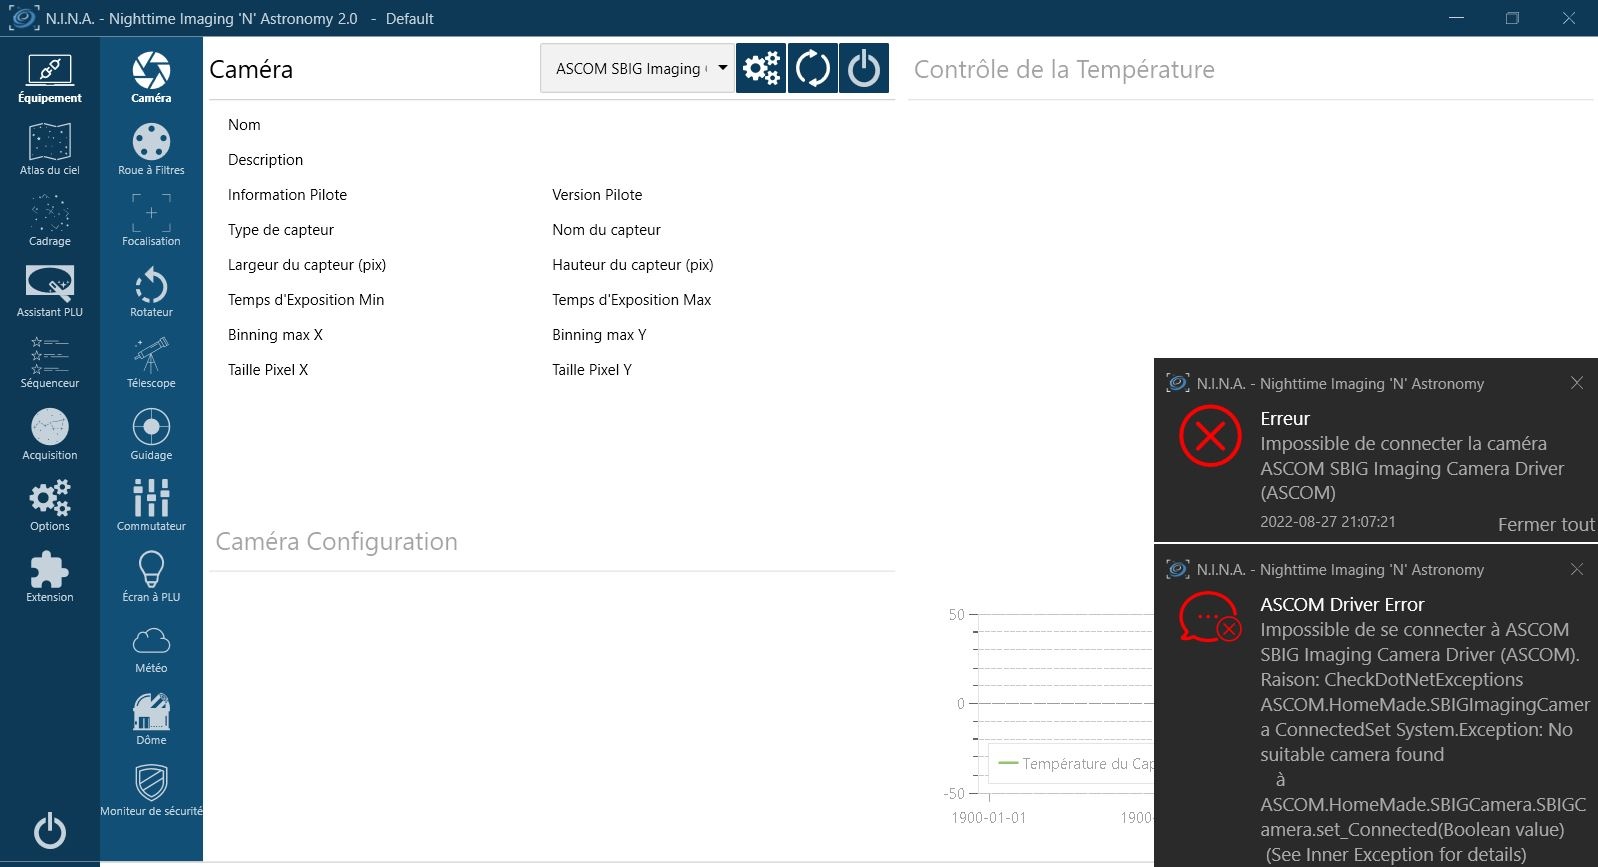Click the Information Pilote label

(x=287, y=195)
